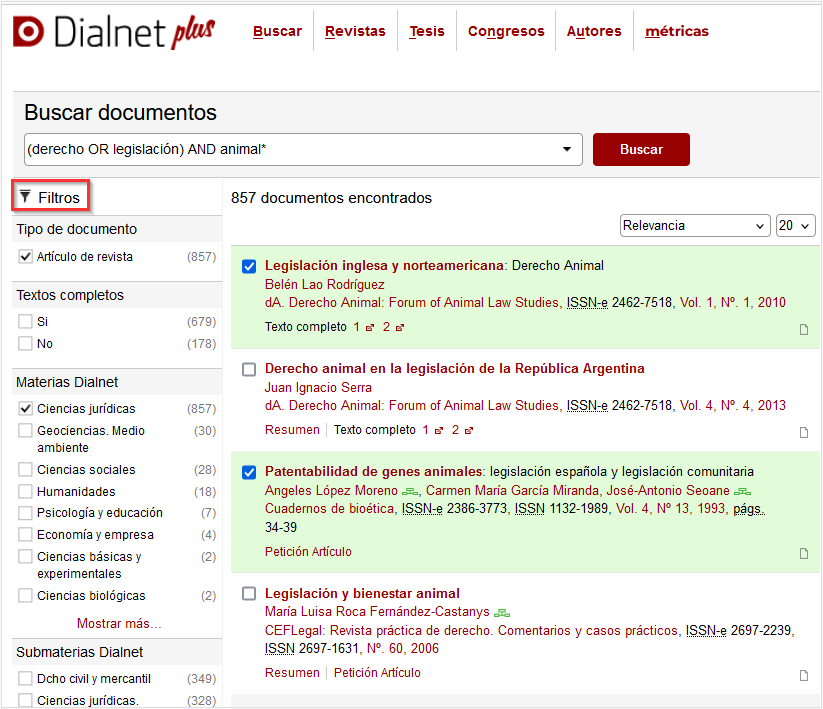The height and width of the screenshot is (709, 823).
Task: Open author Belén Lao Rodríguez
Action: [324, 284]
